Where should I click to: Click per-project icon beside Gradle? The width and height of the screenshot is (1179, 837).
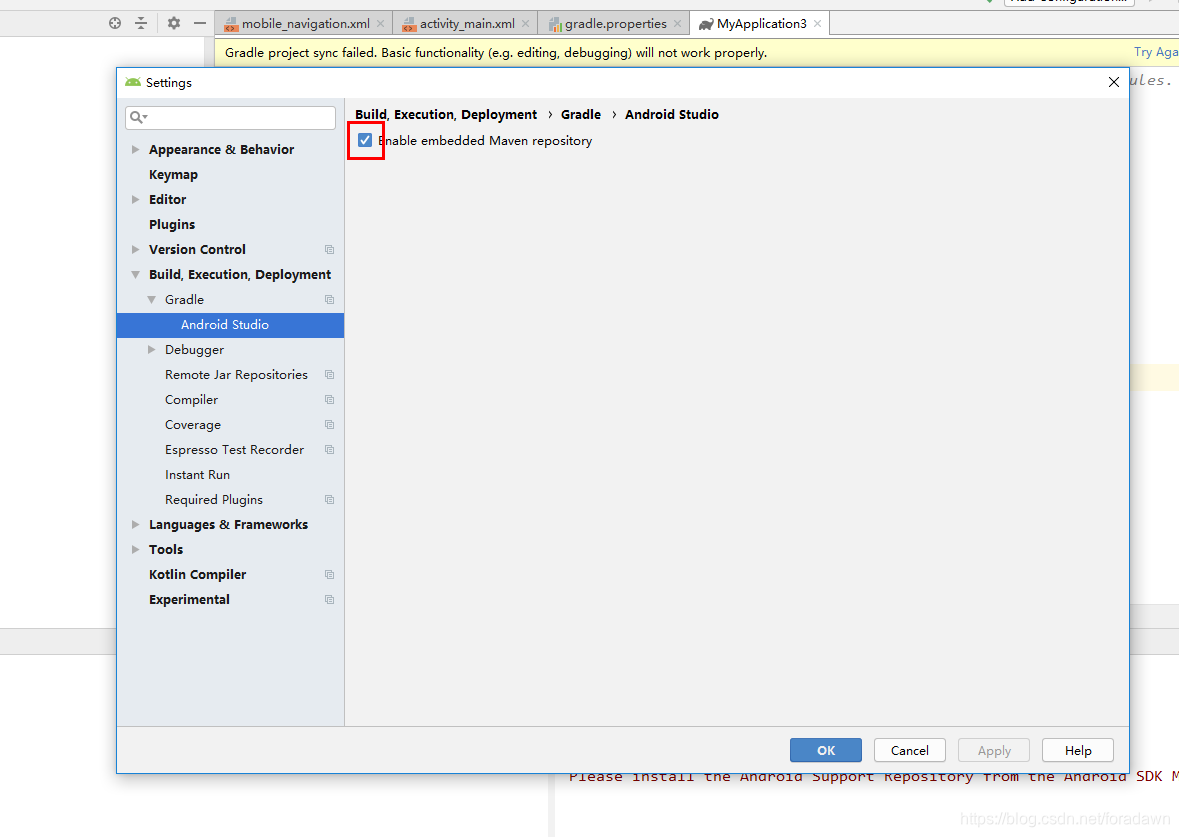(x=329, y=299)
